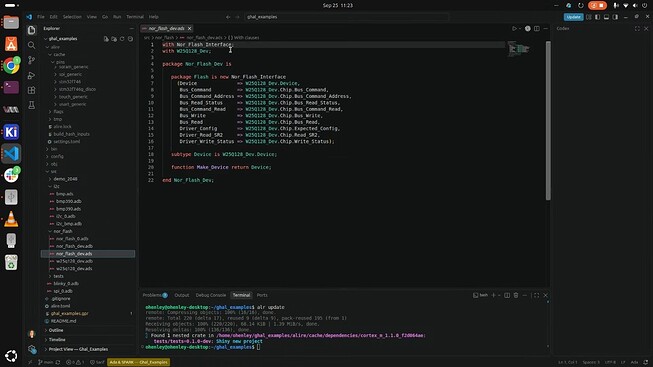653x367 pixels.
Task: Open settings.toml in the Explorer
Action: 67,142
